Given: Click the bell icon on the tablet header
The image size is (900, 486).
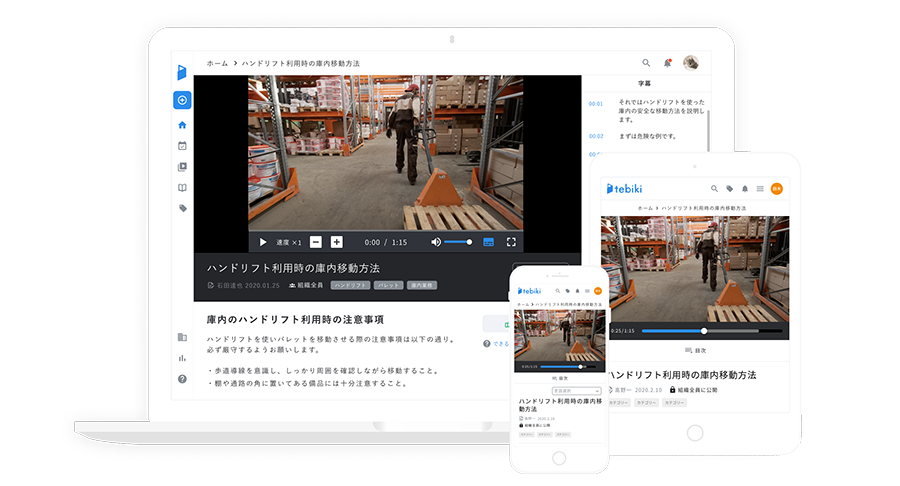Looking at the screenshot, I should point(745,188).
